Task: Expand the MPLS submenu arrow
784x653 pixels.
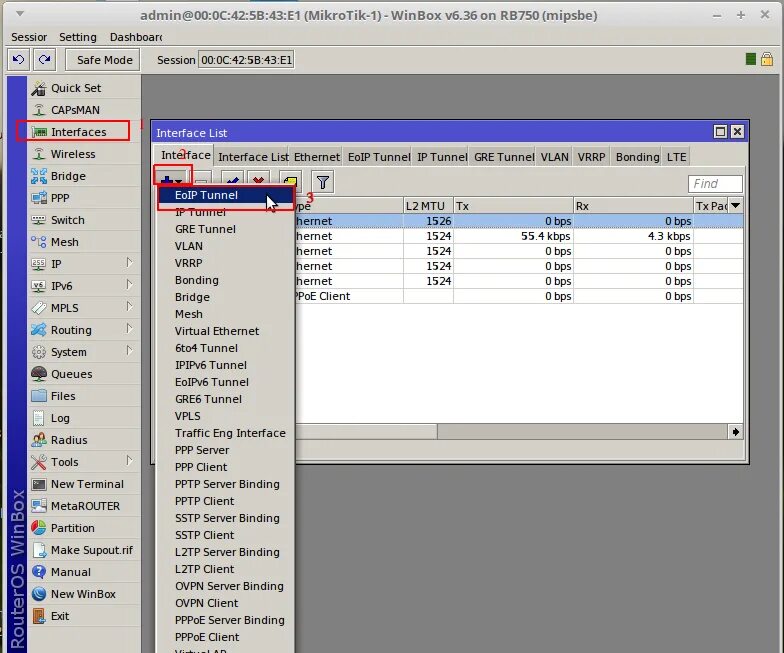Action: pyautogui.click(x=129, y=307)
